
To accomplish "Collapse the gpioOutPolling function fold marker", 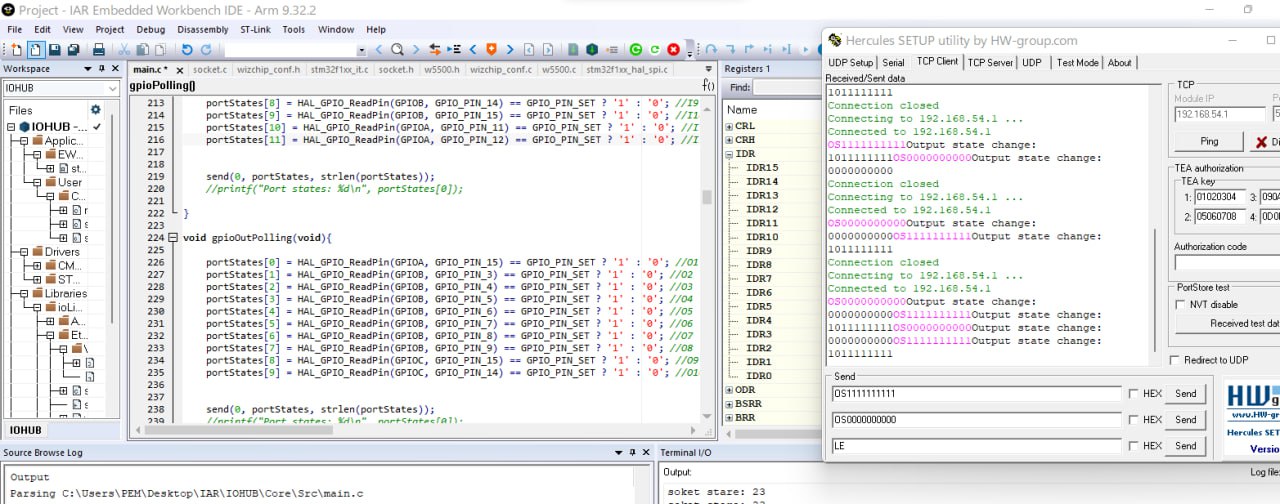I will tap(173, 238).
